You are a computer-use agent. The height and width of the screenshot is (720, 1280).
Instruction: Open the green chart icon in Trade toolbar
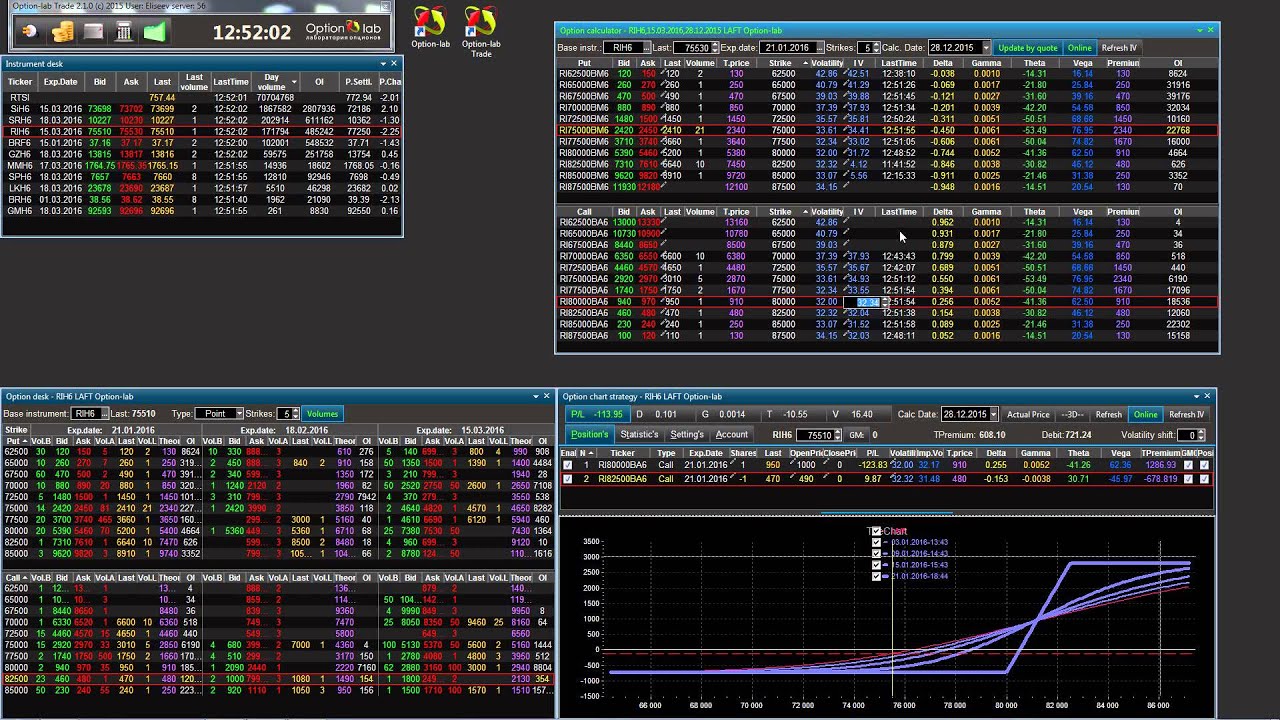tap(154, 31)
